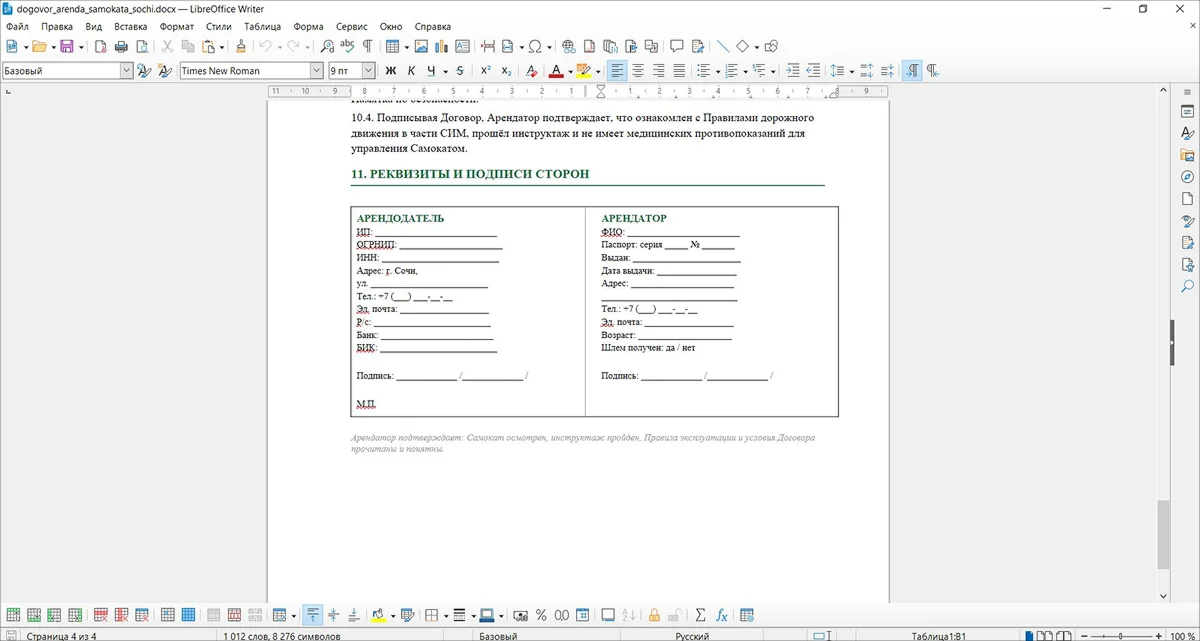This screenshot has height=641, width=1200.
Task: Run the spelling check (abc) icon
Action: pyautogui.click(x=347, y=47)
